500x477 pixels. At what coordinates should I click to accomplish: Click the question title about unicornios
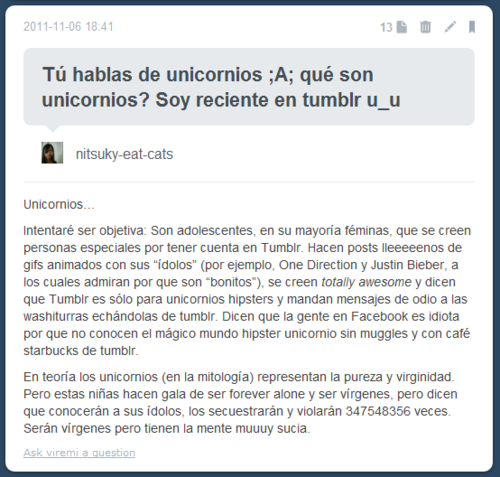click(221, 87)
